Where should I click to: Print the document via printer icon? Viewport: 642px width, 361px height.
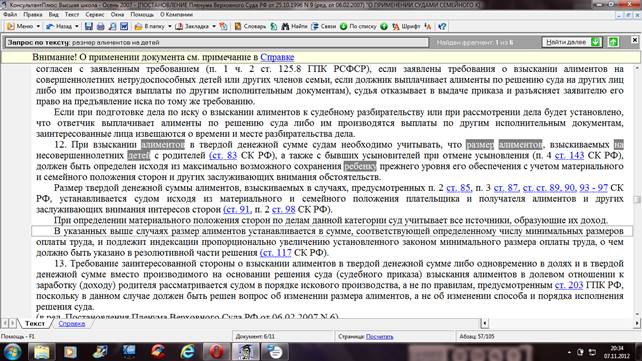[x=100, y=26]
